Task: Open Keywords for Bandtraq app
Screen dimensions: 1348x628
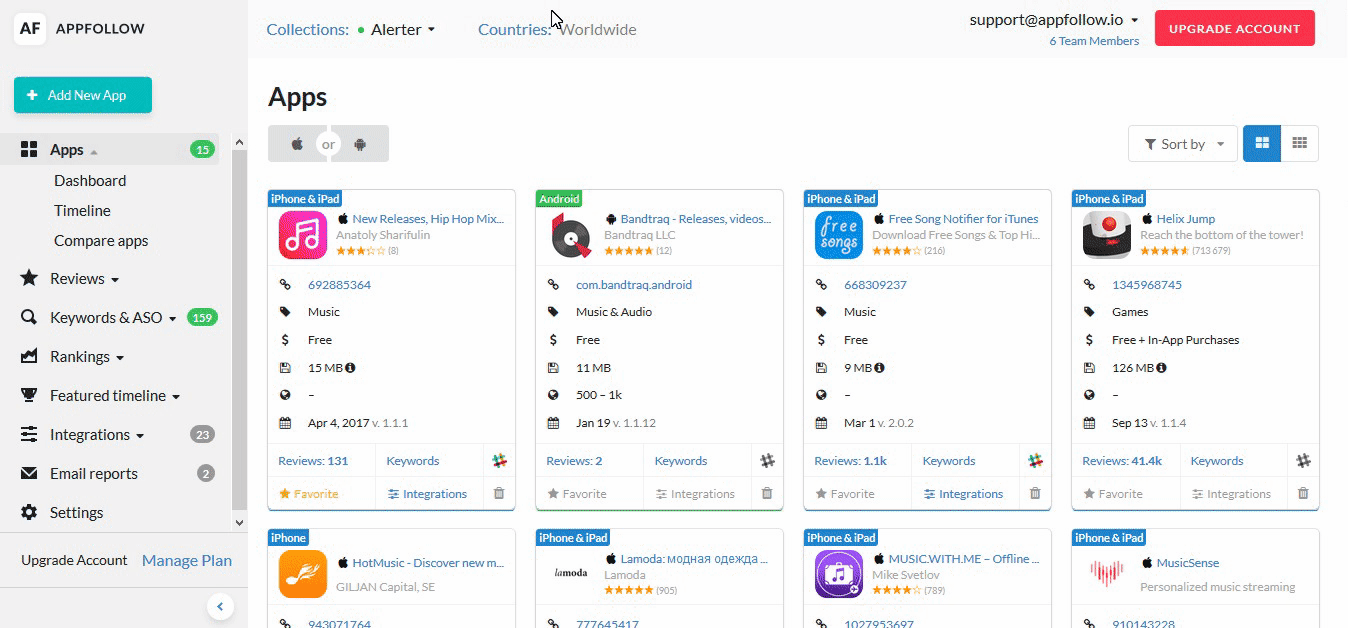Action: tap(681, 461)
